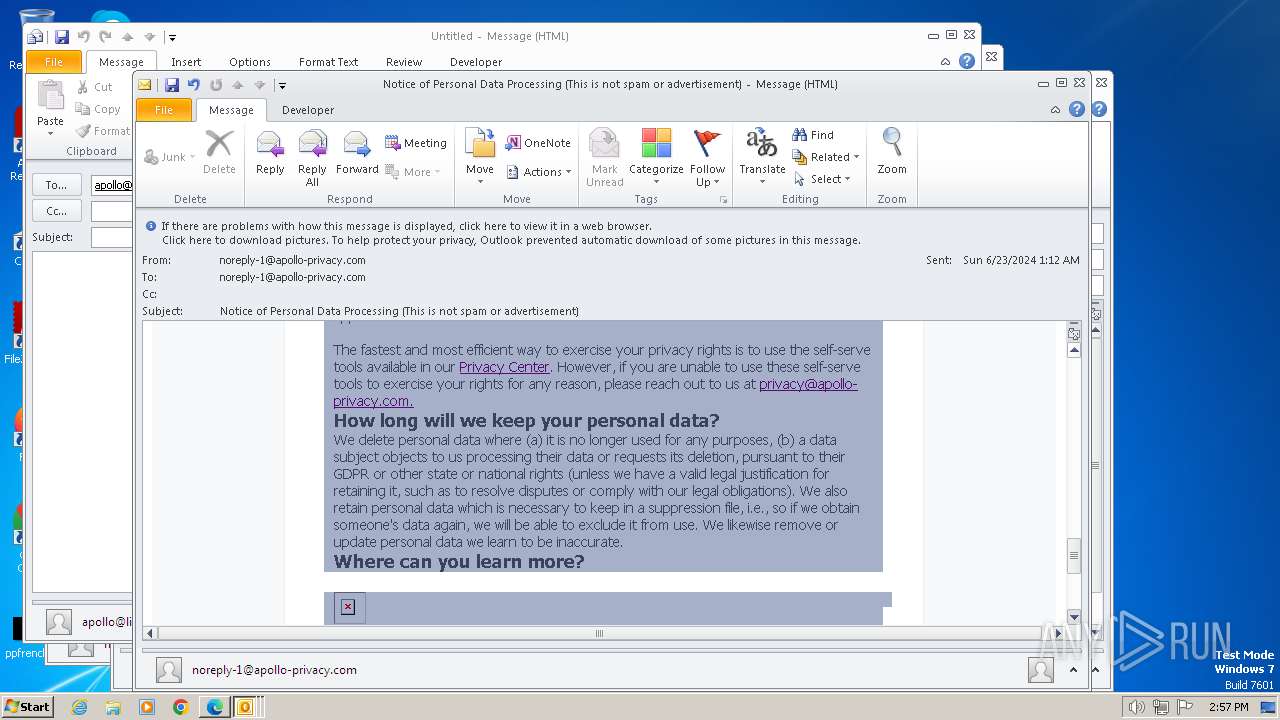
Task: Forward this message
Action: [357, 155]
